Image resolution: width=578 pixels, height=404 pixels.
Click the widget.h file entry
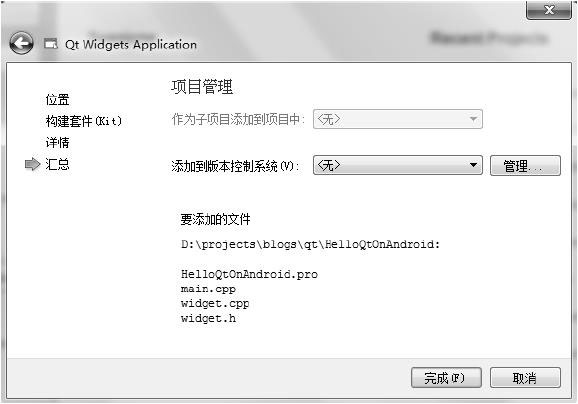[x=208, y=318]
